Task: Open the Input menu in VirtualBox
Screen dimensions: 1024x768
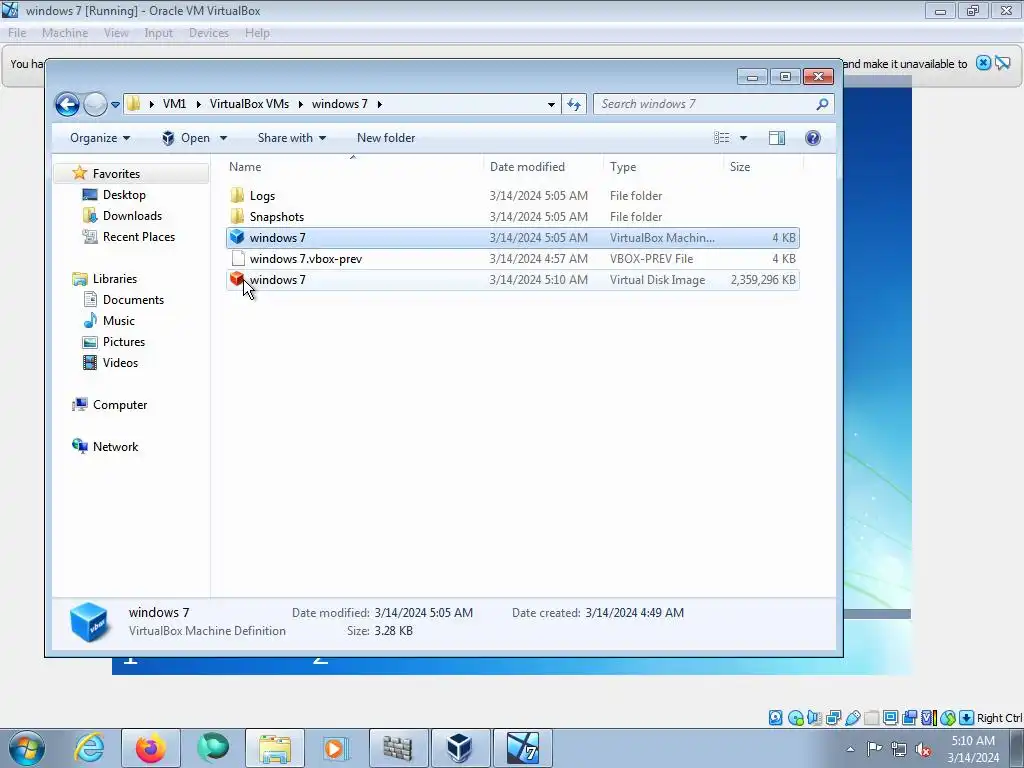Action: pyautogui.click(x=159, y=33)
